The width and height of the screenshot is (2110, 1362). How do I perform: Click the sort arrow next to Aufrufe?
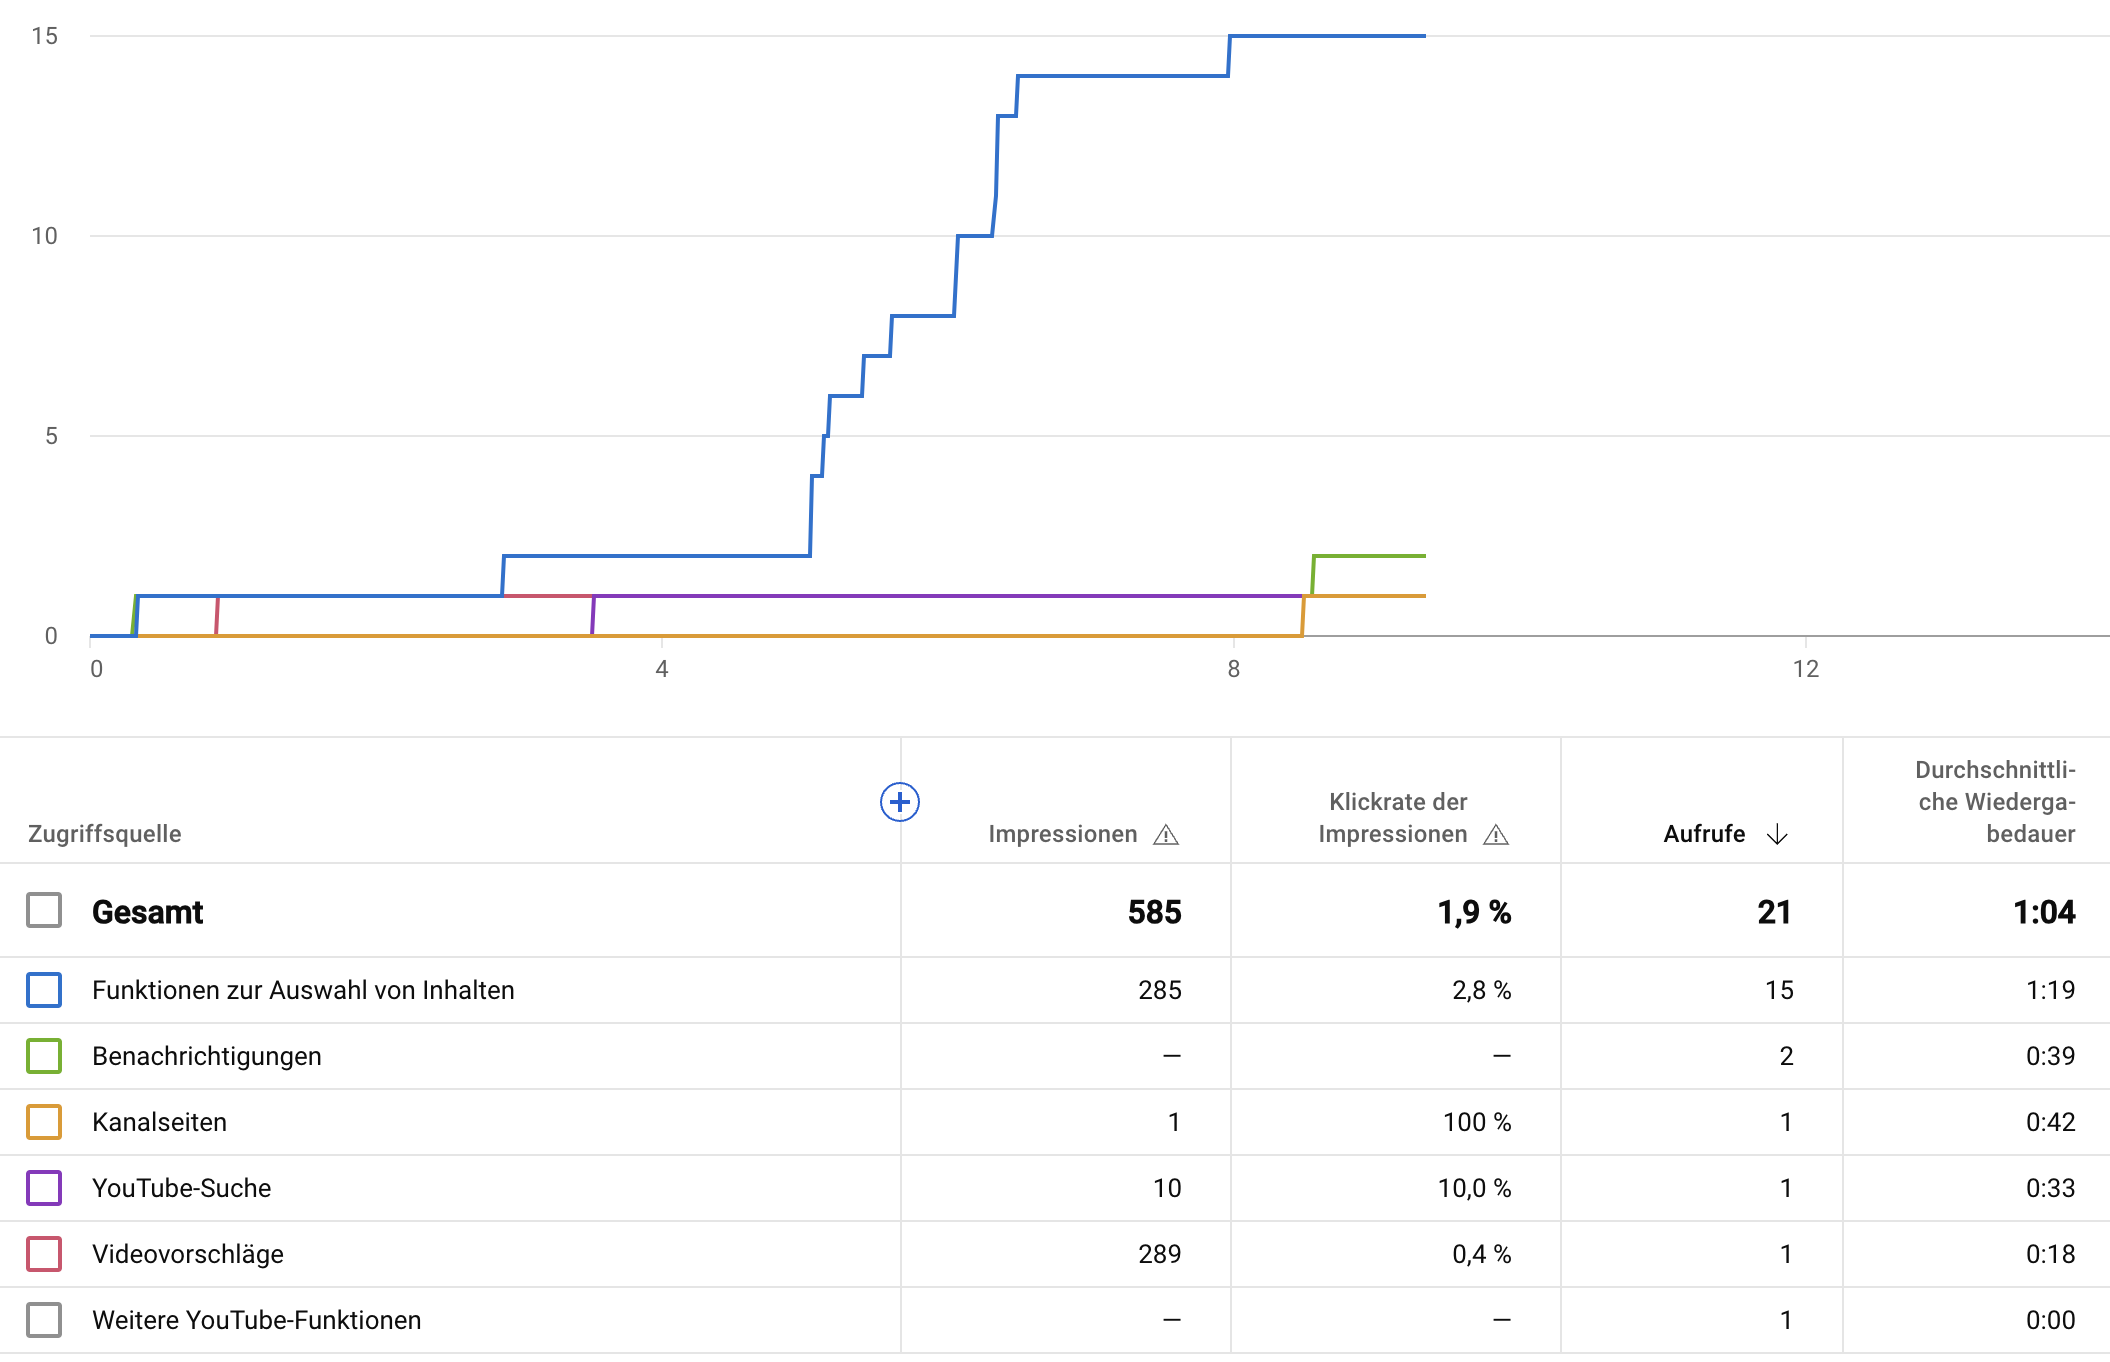1777,835
